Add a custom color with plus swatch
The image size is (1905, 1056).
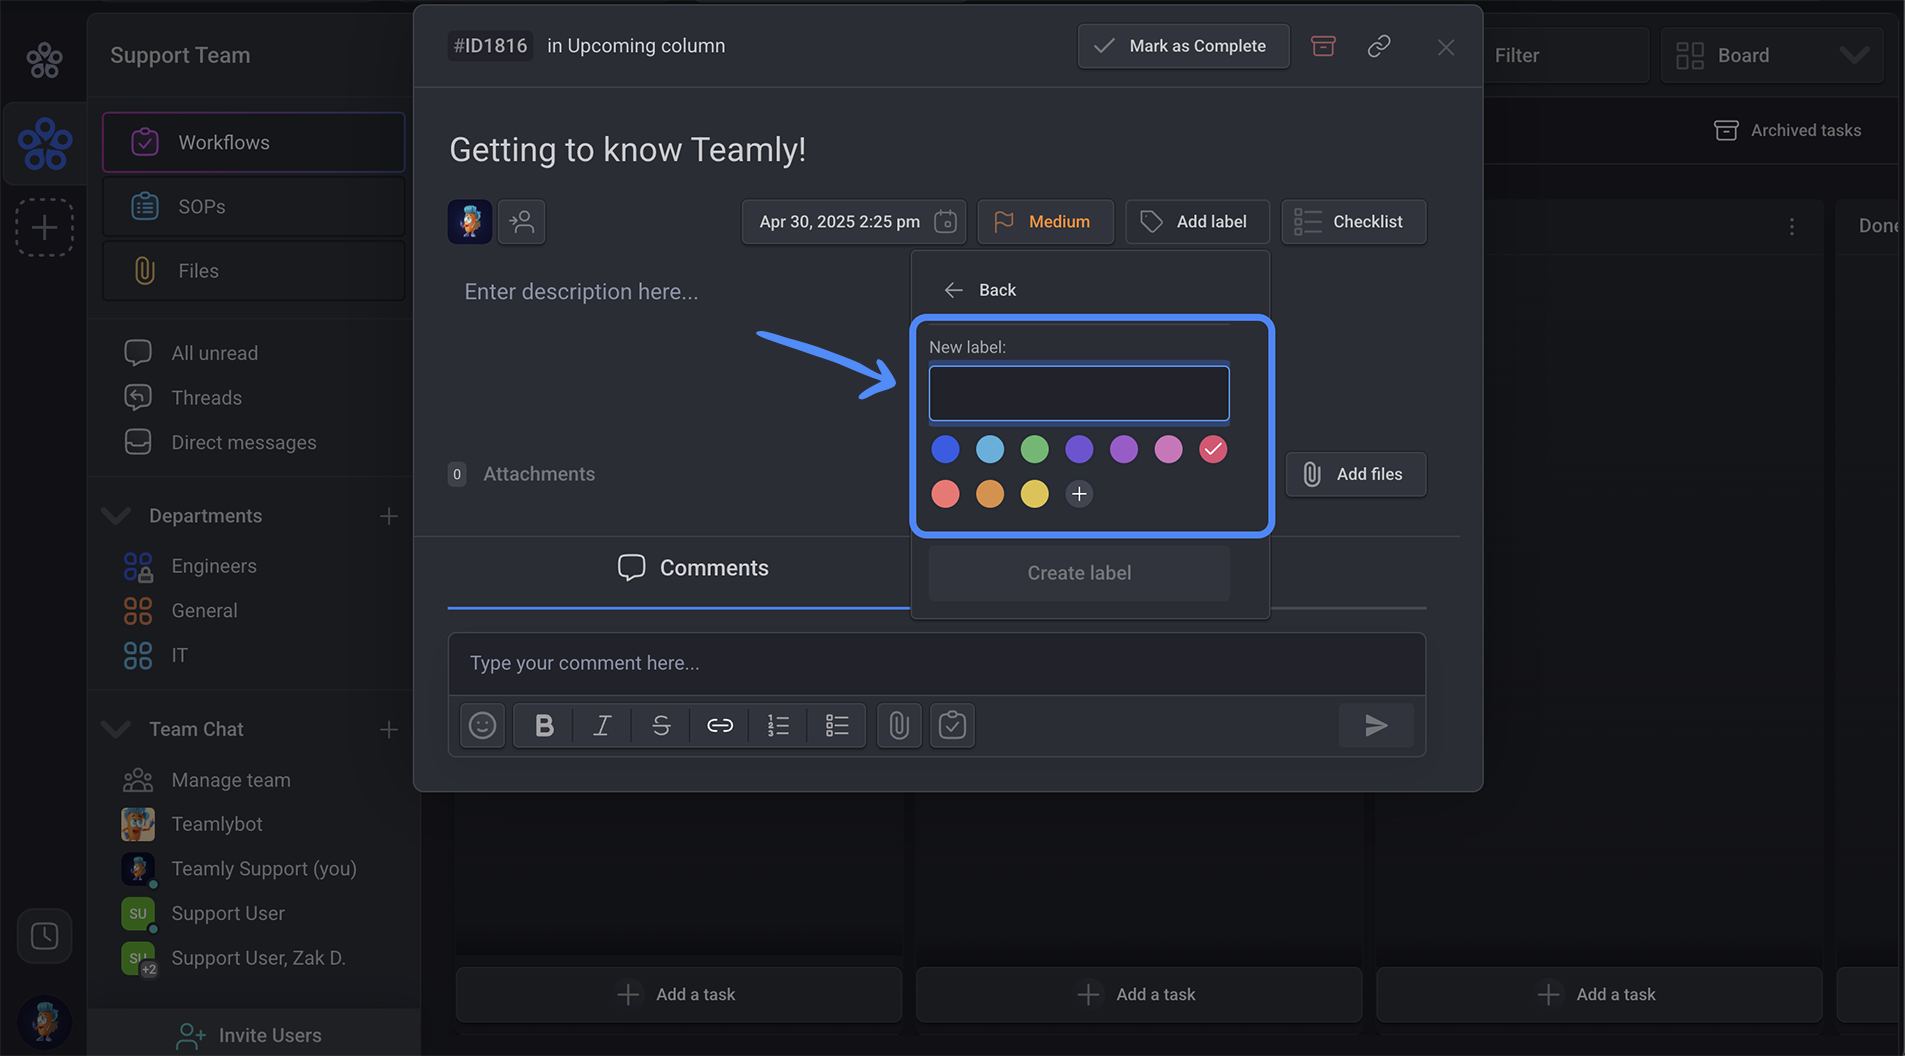pos(1079,494)
